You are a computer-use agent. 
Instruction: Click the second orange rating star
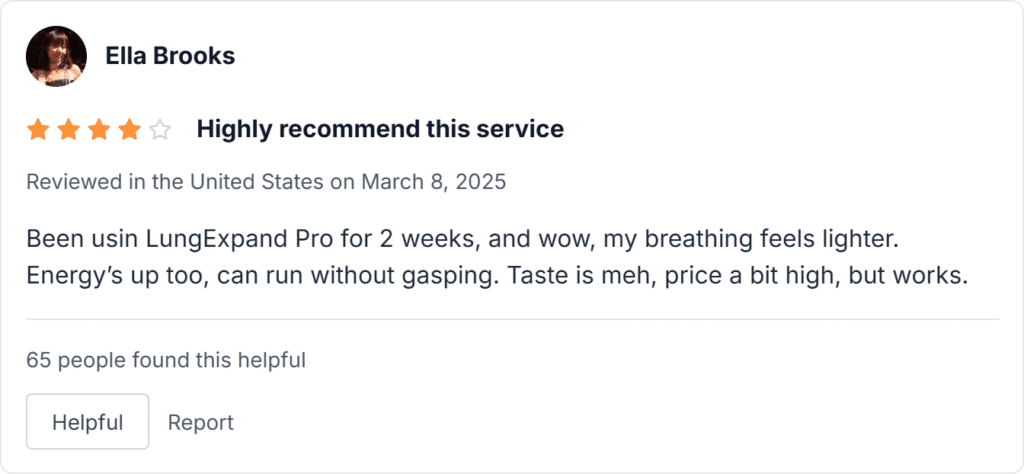(x=69, y=130)
